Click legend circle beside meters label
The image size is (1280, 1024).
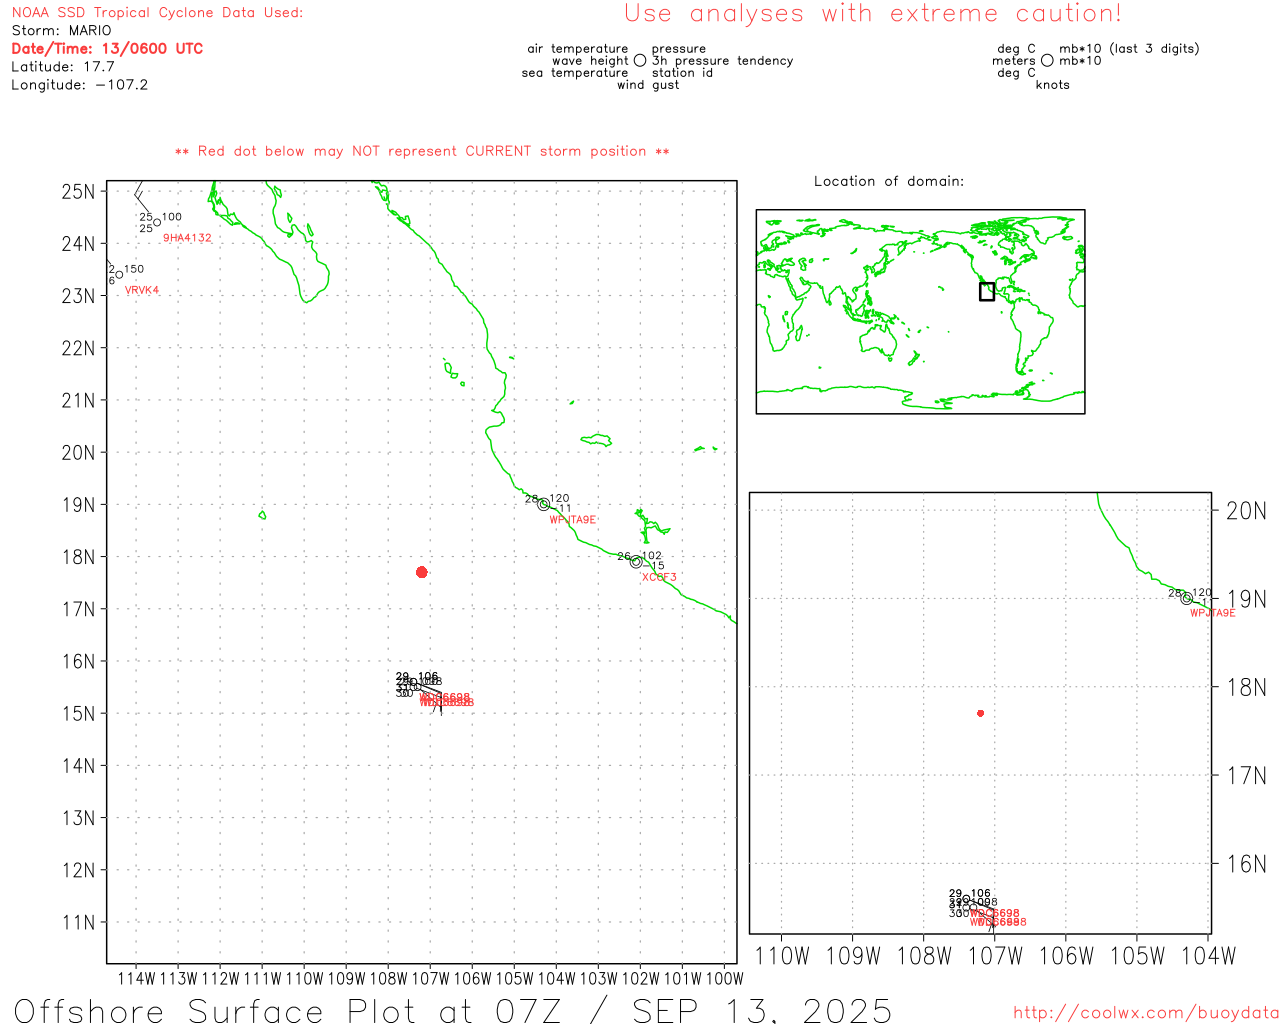coord(1047,61)
